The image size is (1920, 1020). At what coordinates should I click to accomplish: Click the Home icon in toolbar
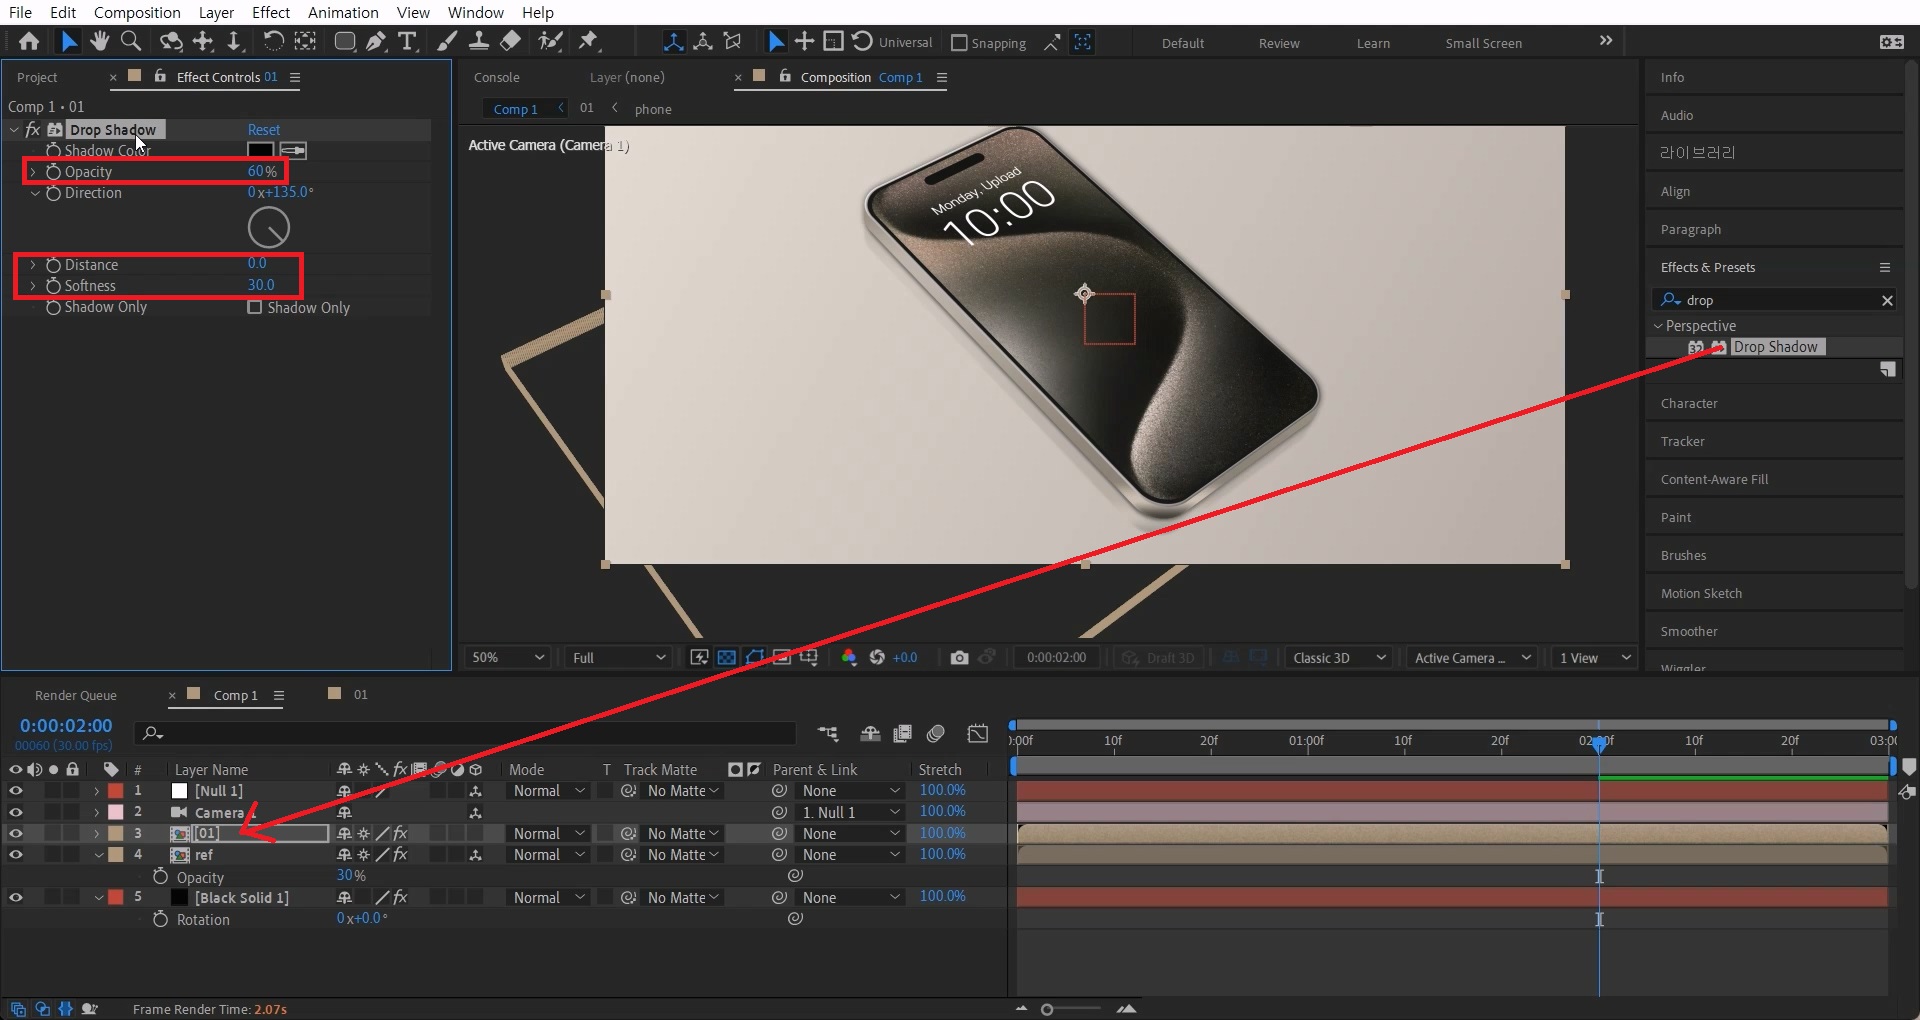(29, 41)
